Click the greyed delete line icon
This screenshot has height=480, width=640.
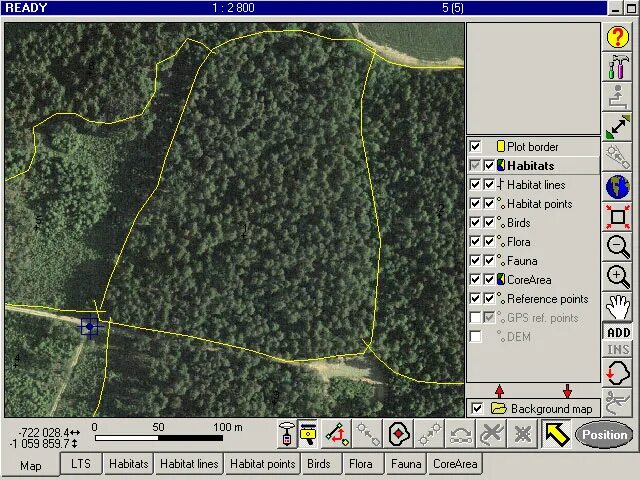point(491,434)
